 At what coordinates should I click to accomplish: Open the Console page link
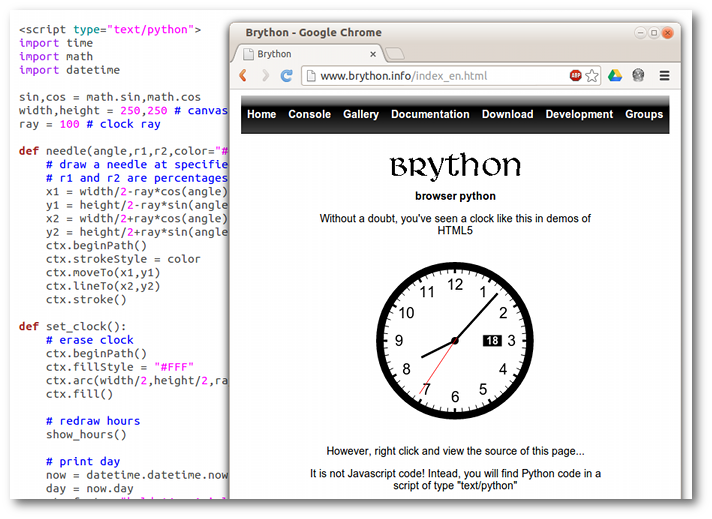[x=309, y=115]
